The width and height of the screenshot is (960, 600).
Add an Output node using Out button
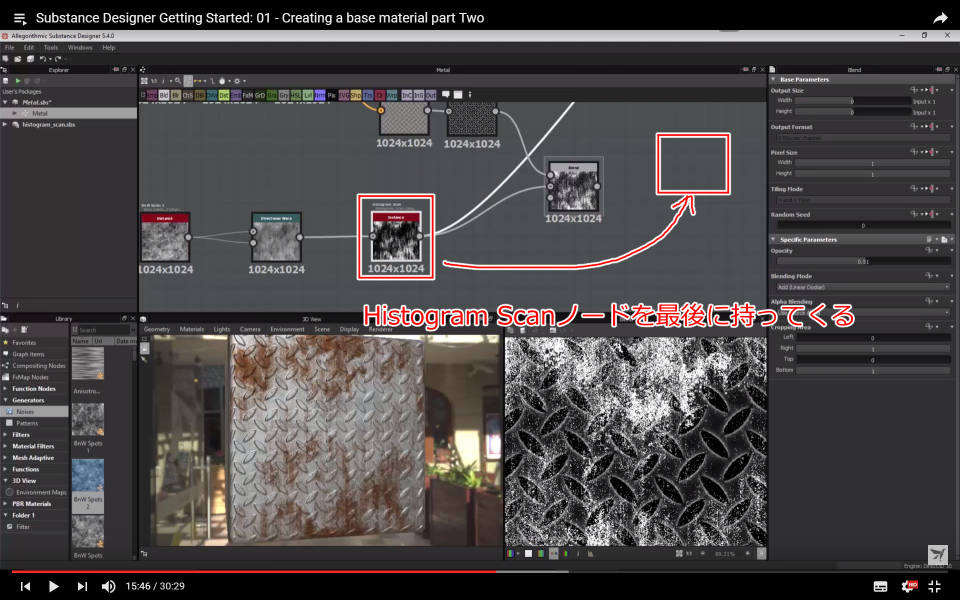[431, 96]
